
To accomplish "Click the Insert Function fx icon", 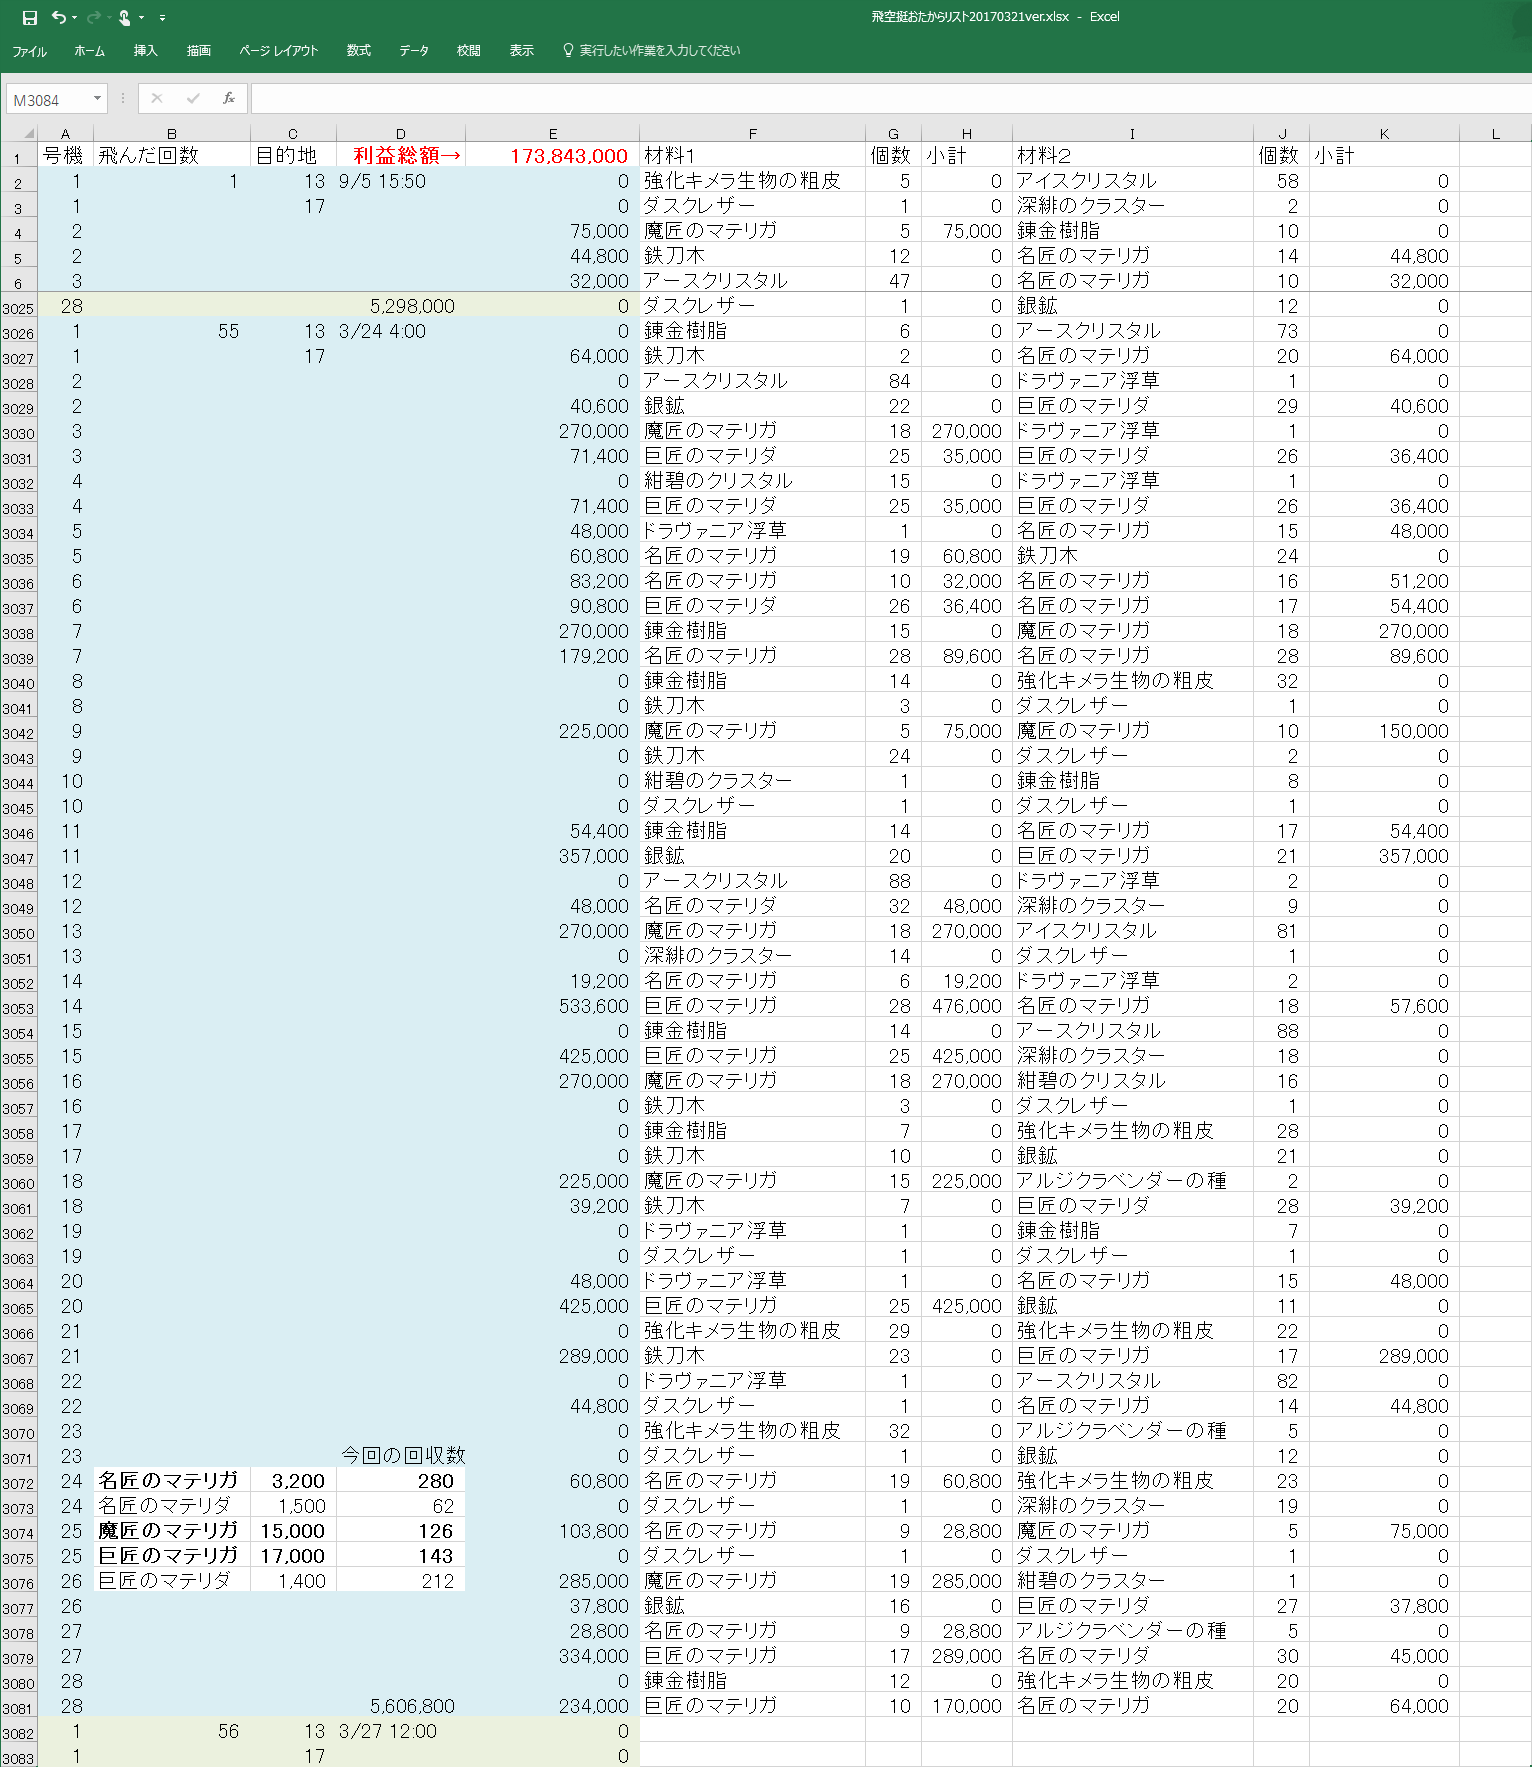I will (229, 98).
